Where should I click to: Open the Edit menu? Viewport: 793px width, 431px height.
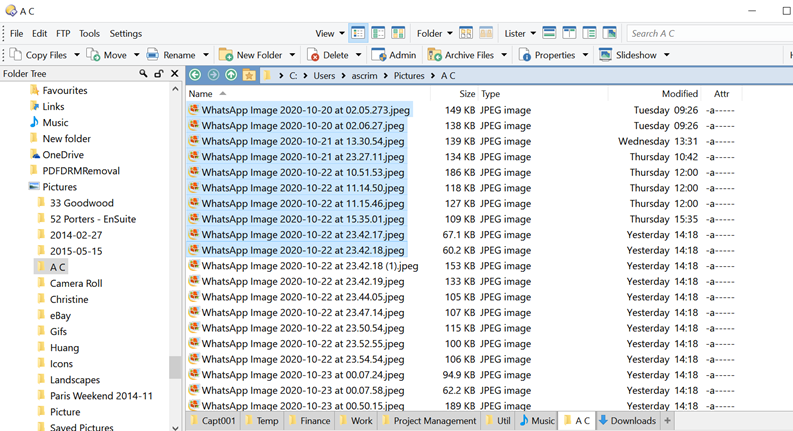(39, 33)
